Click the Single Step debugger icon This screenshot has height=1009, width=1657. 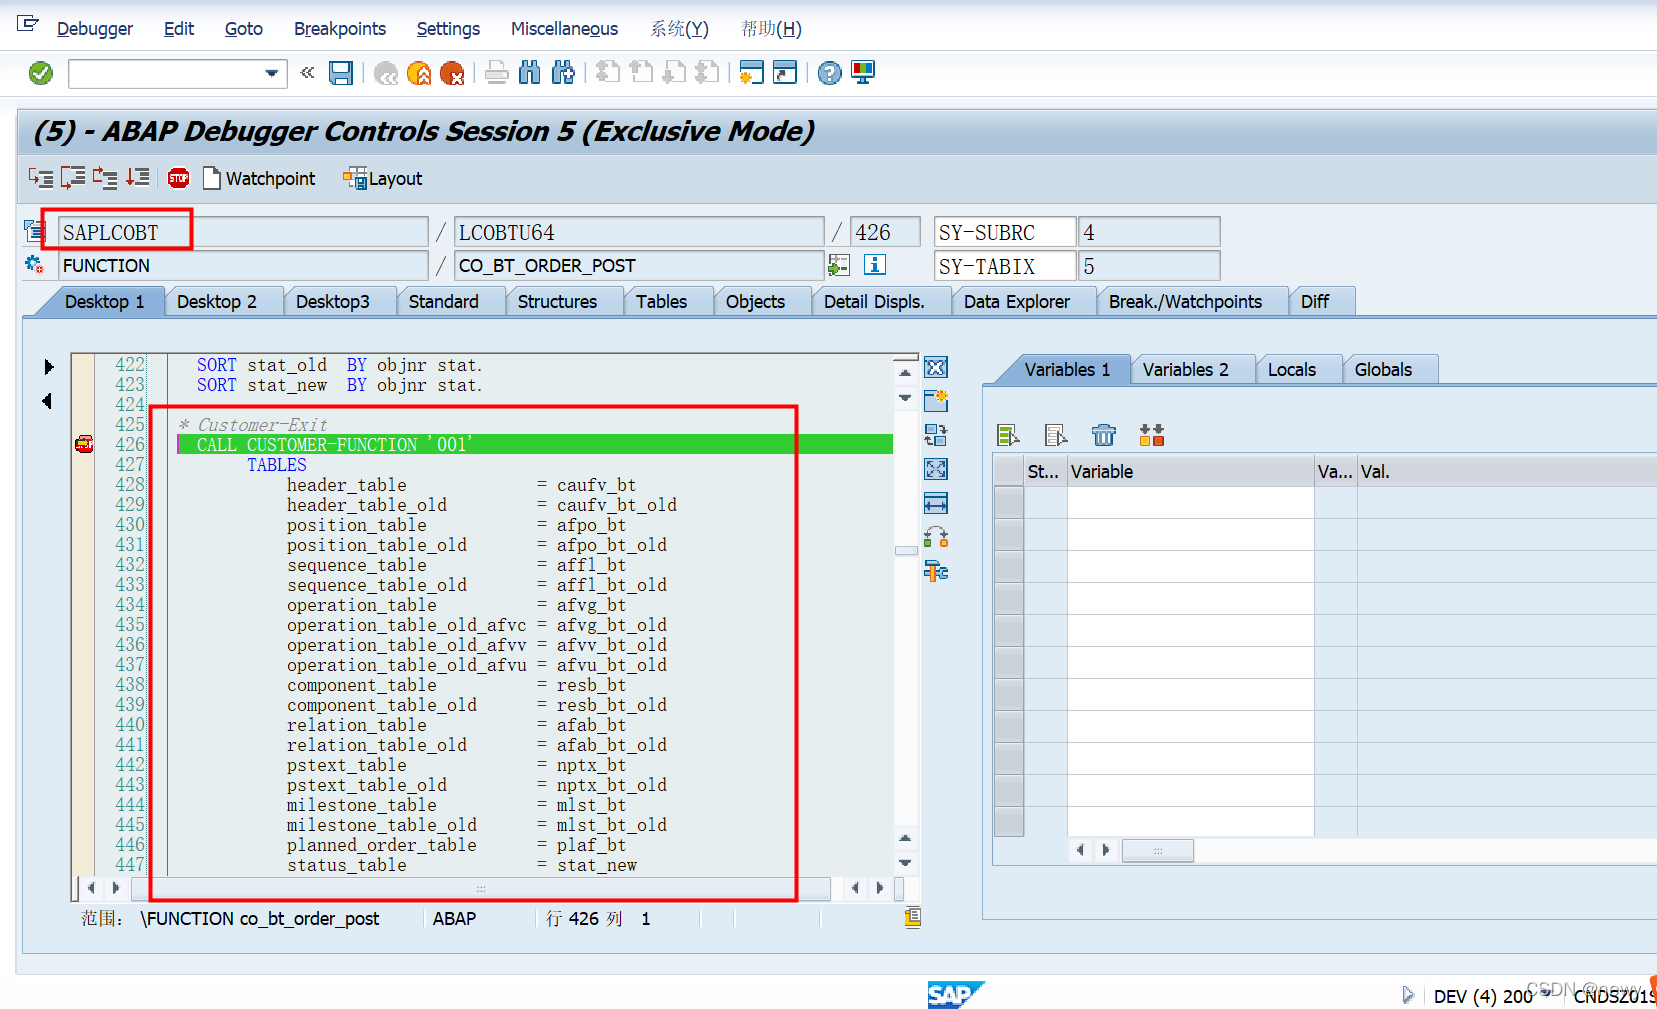pos(41,178)
